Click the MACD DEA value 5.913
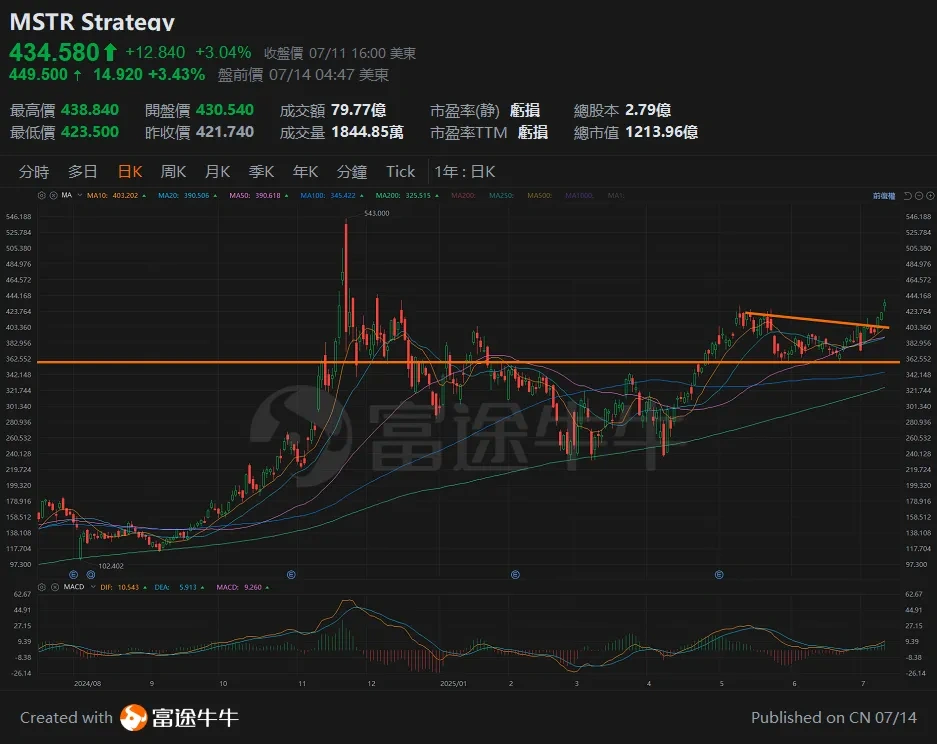937x744 pixels. coord(188,587)
